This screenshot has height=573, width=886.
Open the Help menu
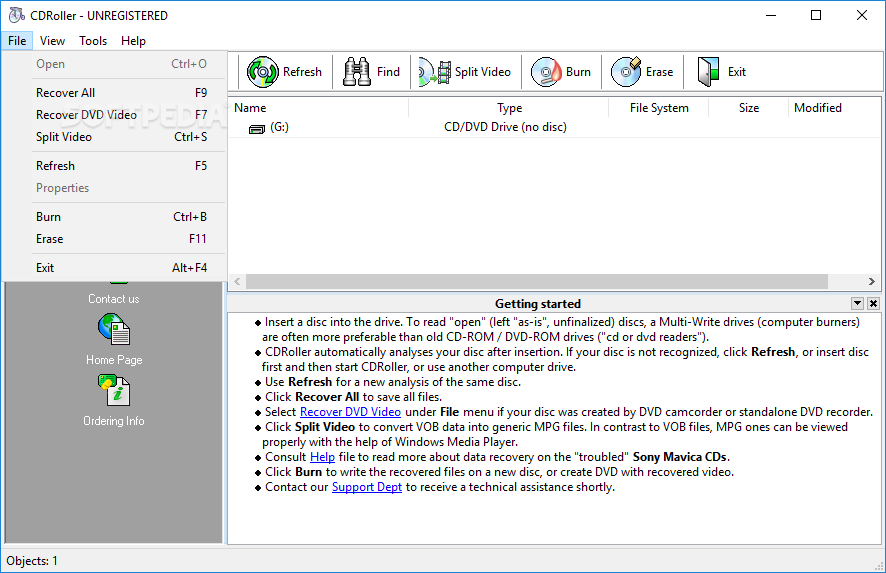pos(133,41)
